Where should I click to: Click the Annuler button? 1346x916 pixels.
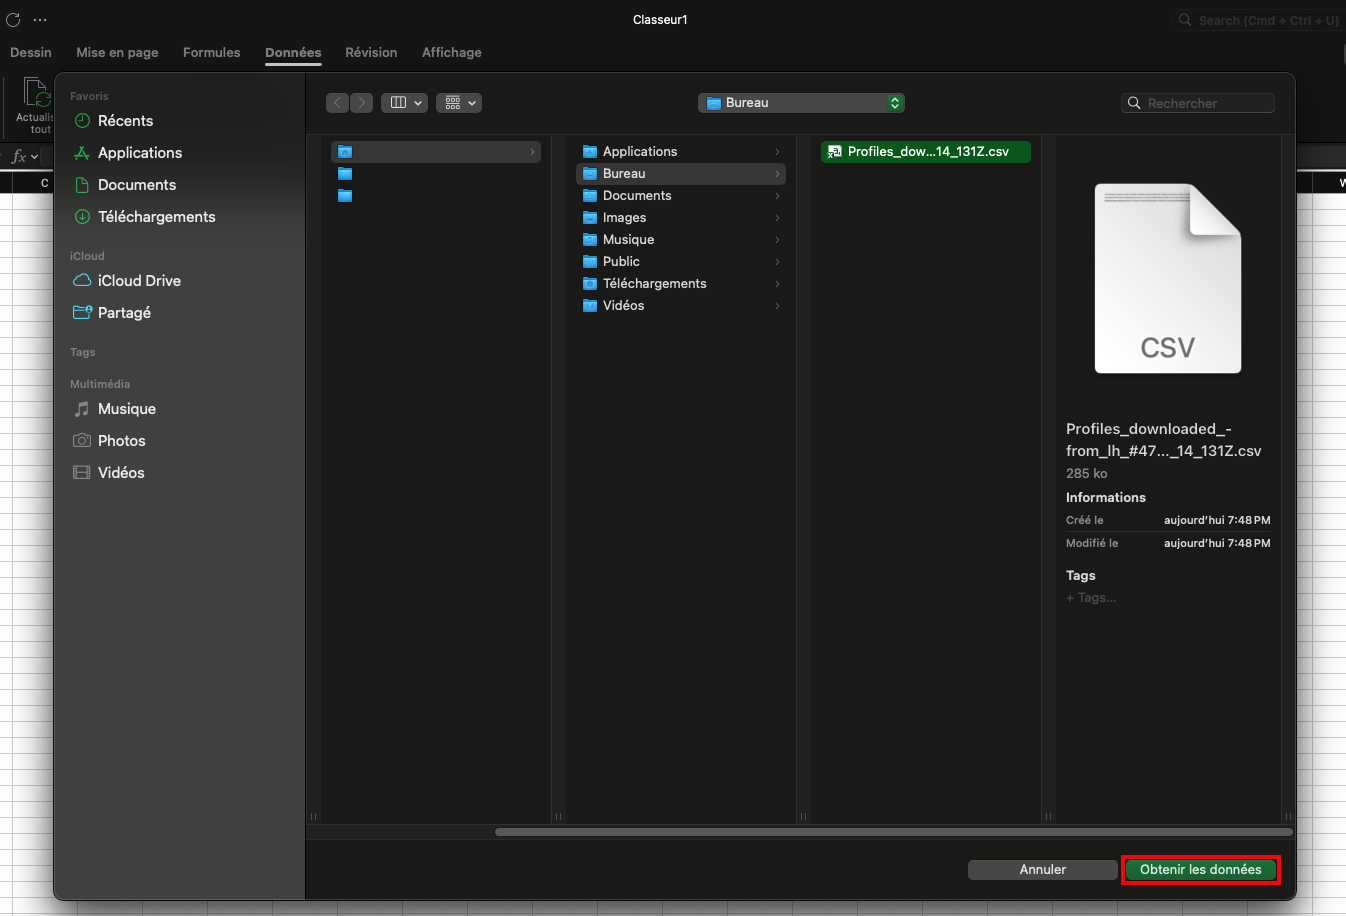pyautogui.click(x=1042, y=870)
